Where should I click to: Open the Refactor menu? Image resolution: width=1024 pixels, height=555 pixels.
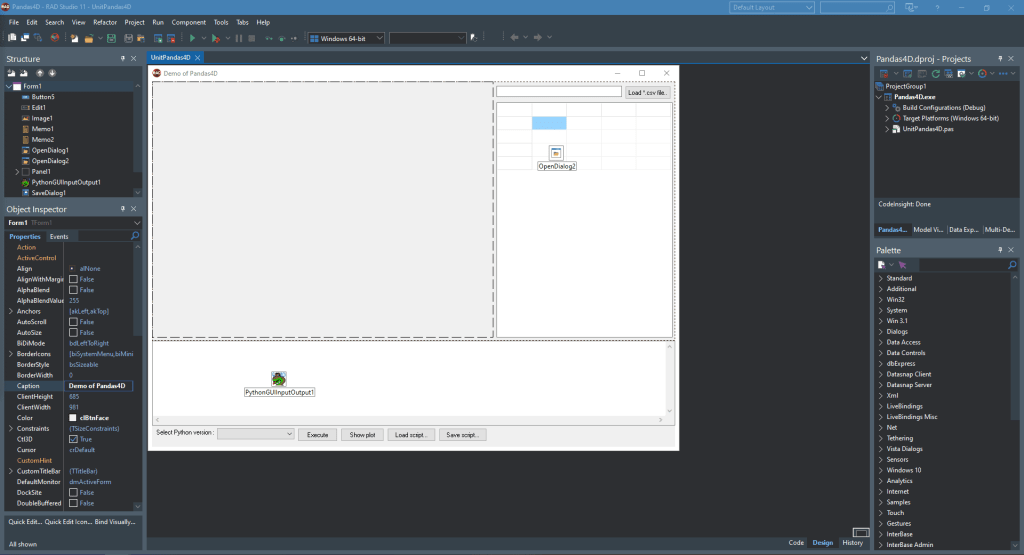[x=104, y=22]
